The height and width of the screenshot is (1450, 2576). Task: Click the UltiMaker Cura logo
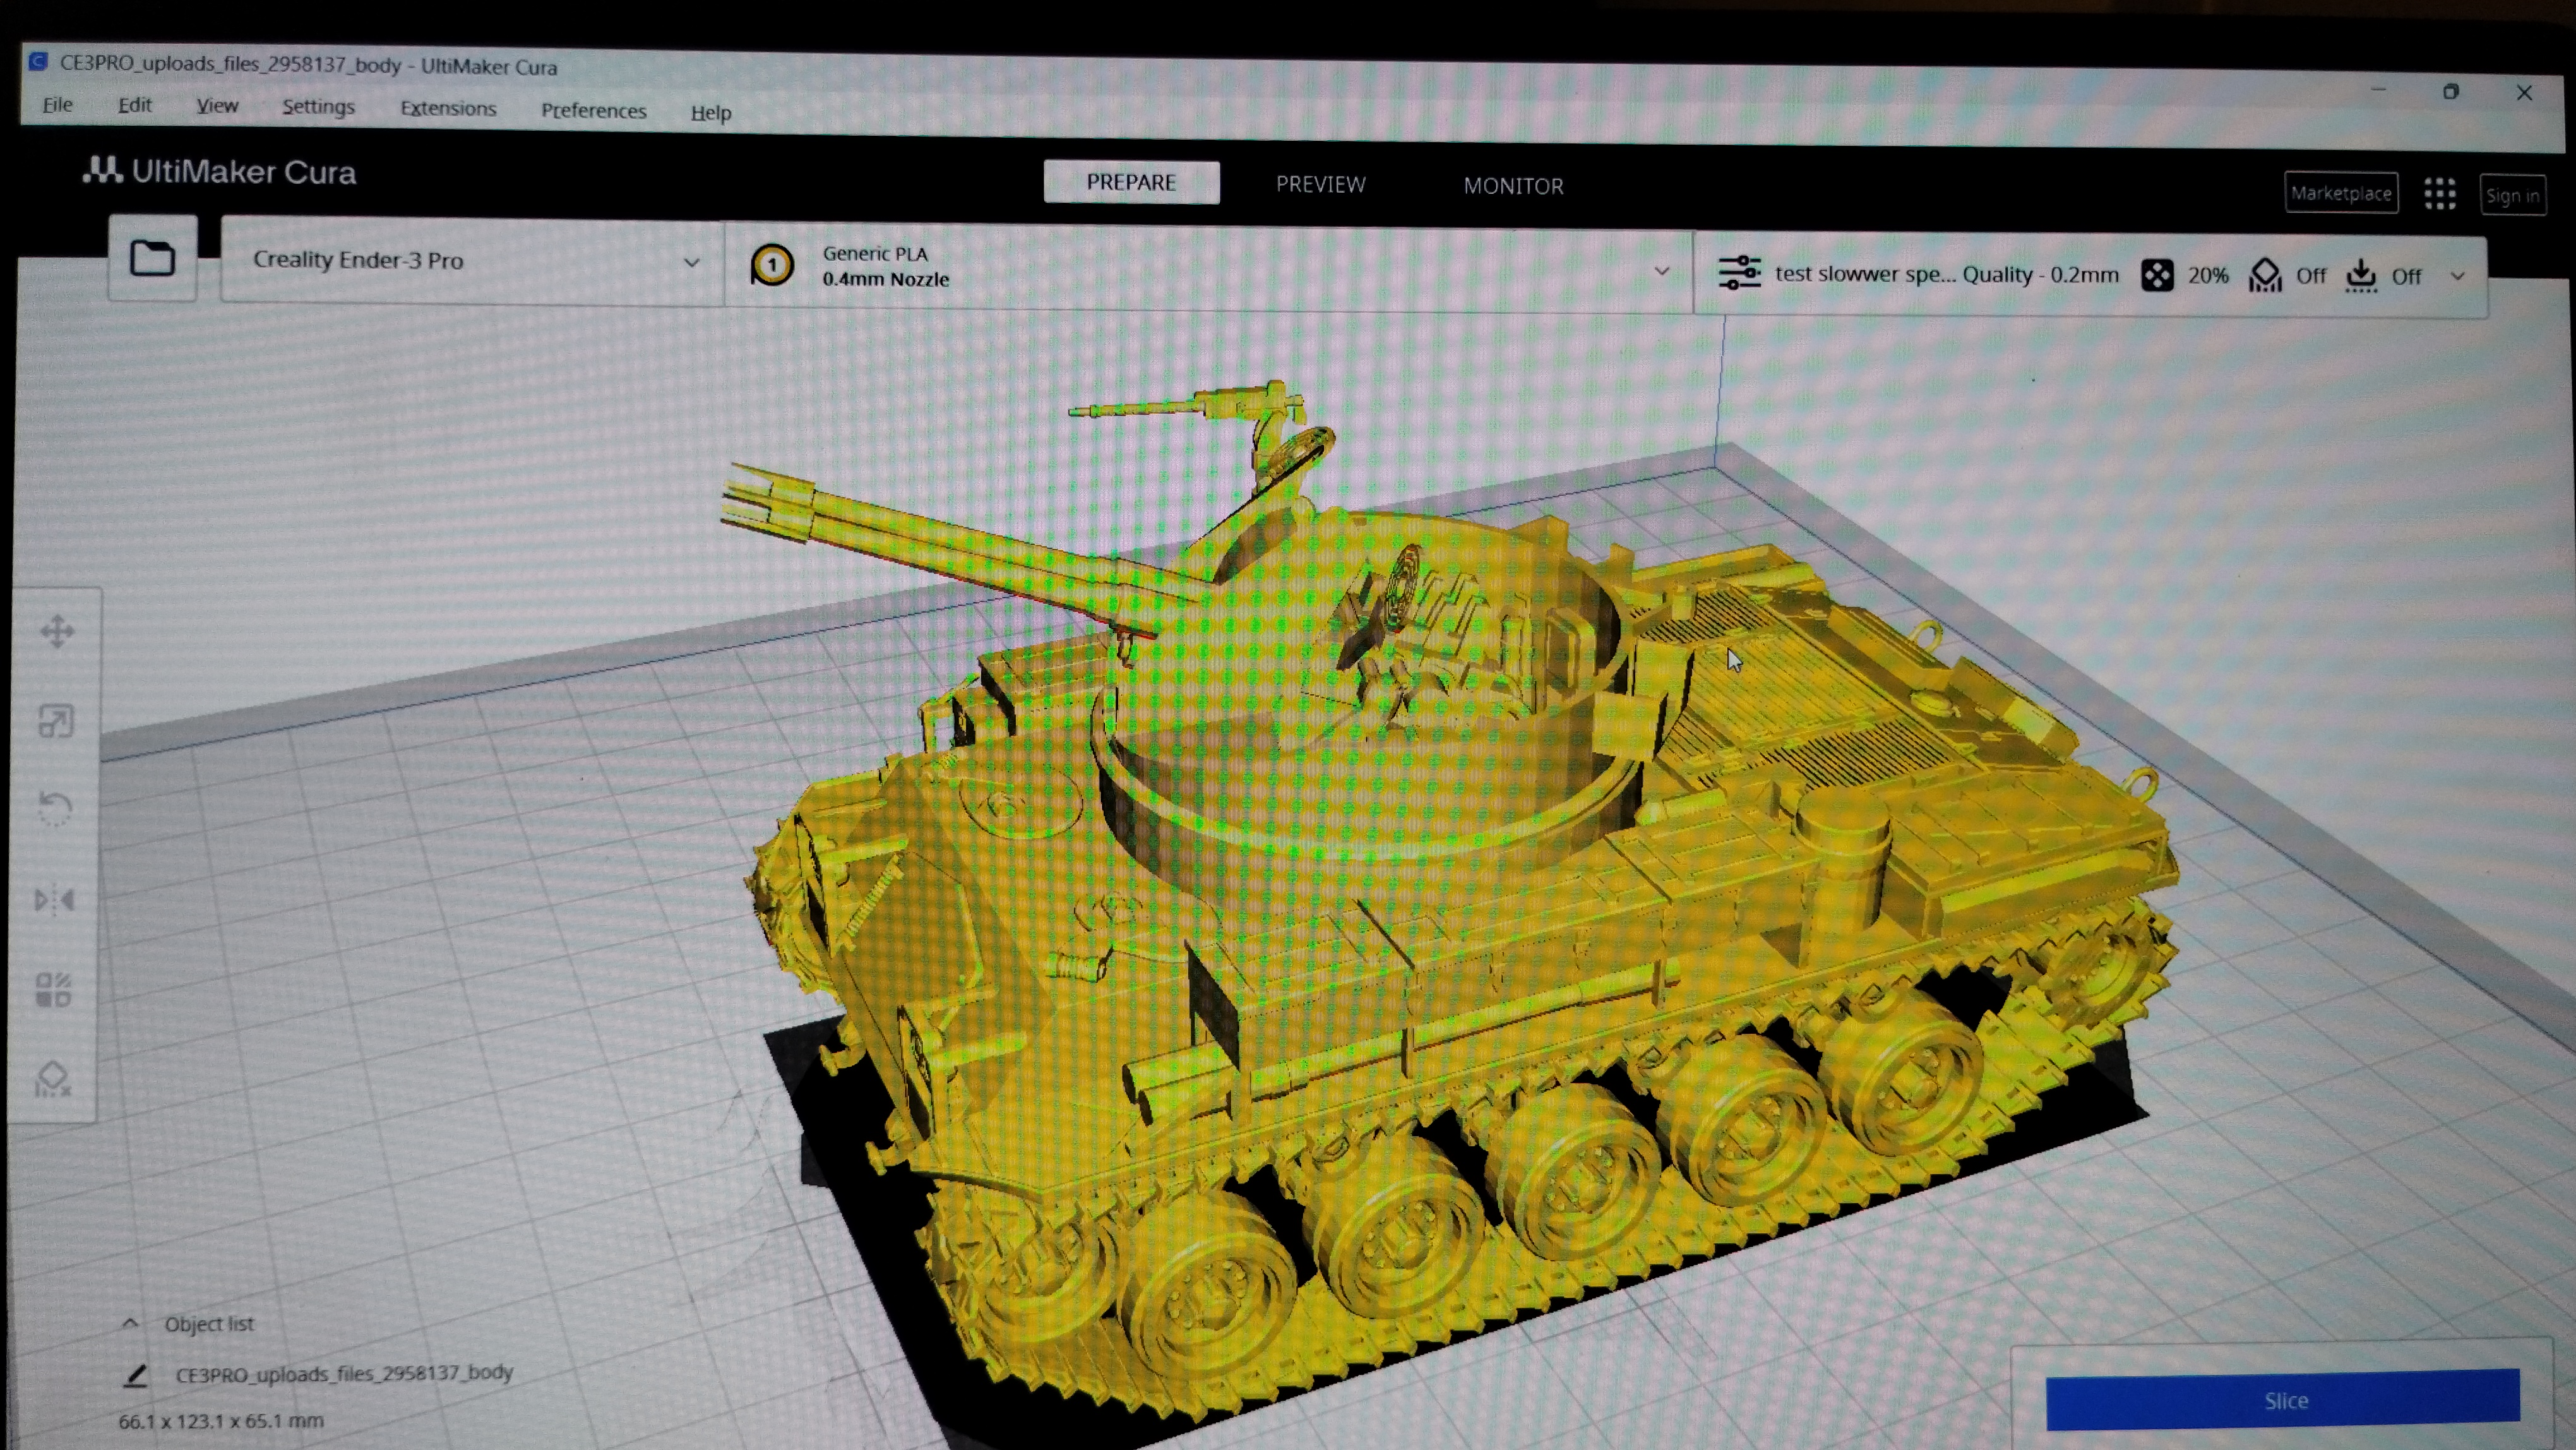[x=219, y=172]
